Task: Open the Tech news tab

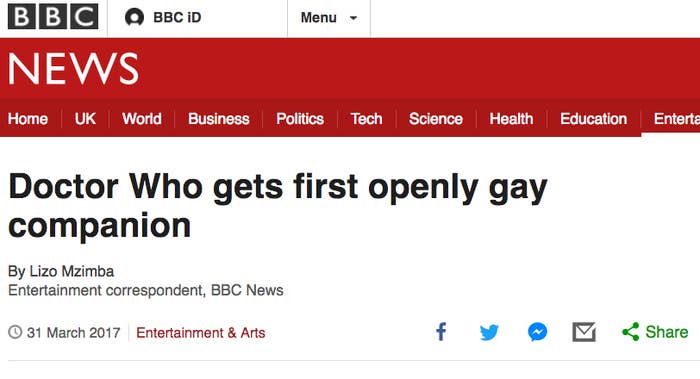Action: [x=367, y=119]
